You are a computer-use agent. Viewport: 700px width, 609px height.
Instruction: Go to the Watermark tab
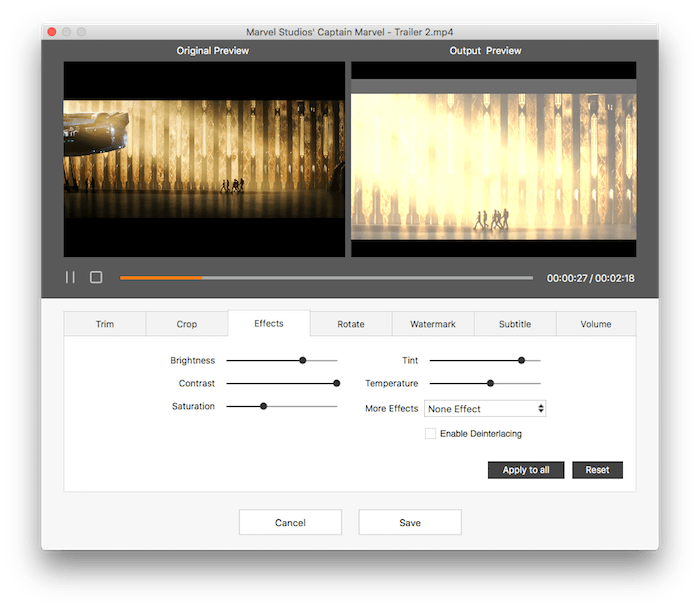pos(433,324)
